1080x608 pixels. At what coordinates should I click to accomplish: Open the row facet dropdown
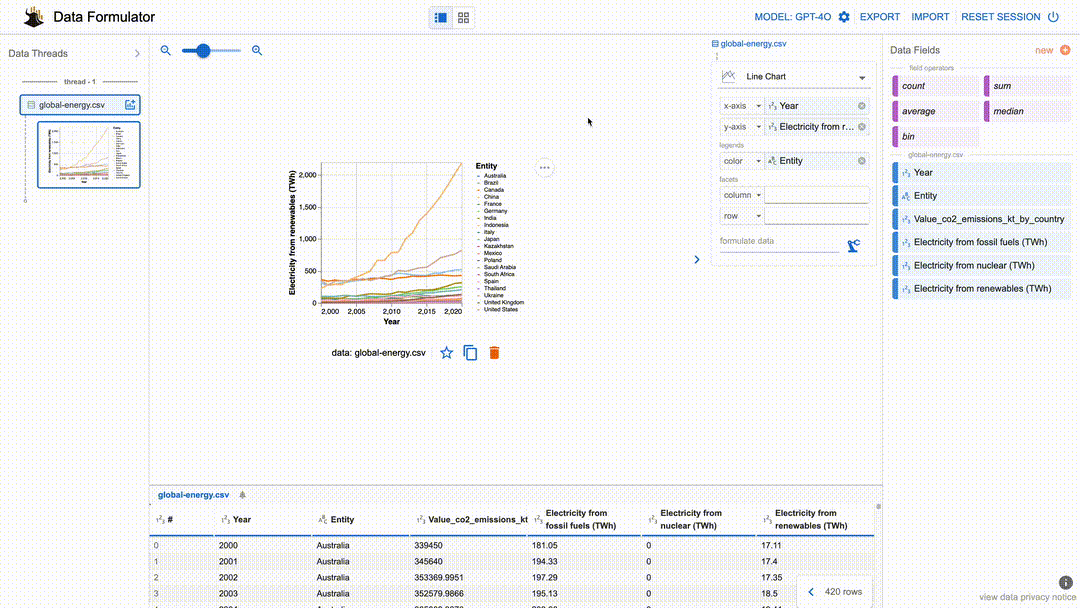click(742, 216)
